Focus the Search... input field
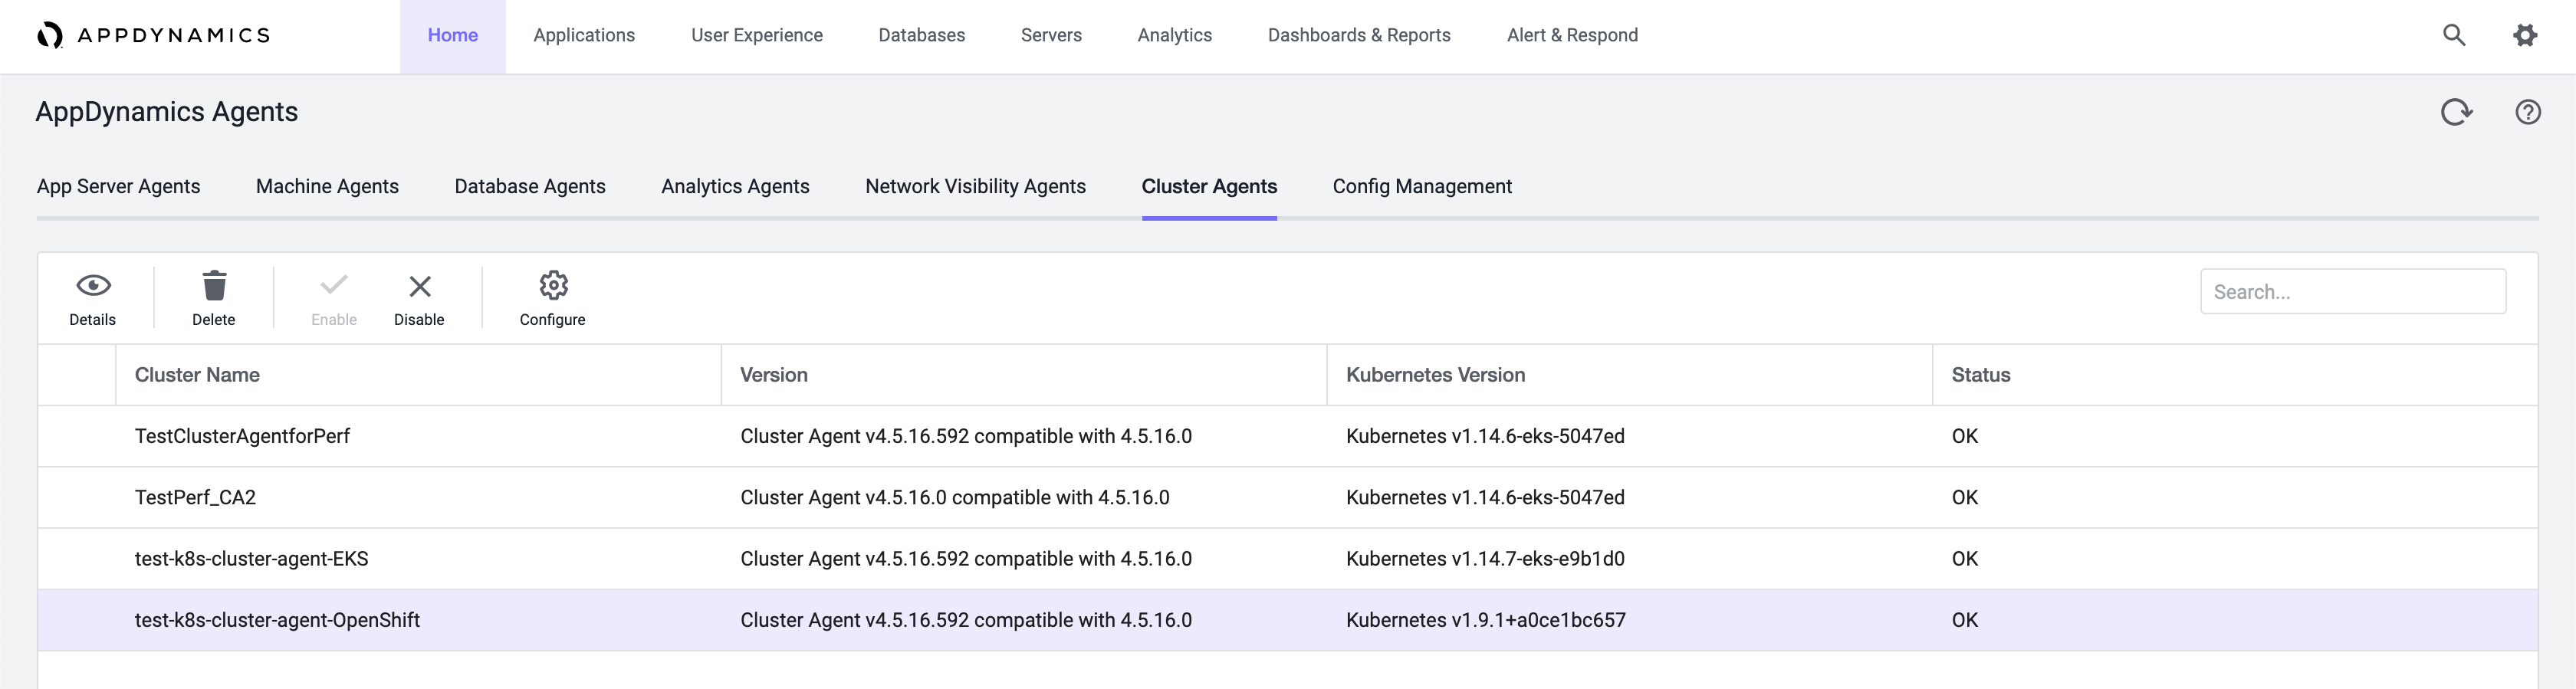Image resolution: width=2576 pixels, height=689 pixels. (x=2352, y=292)
